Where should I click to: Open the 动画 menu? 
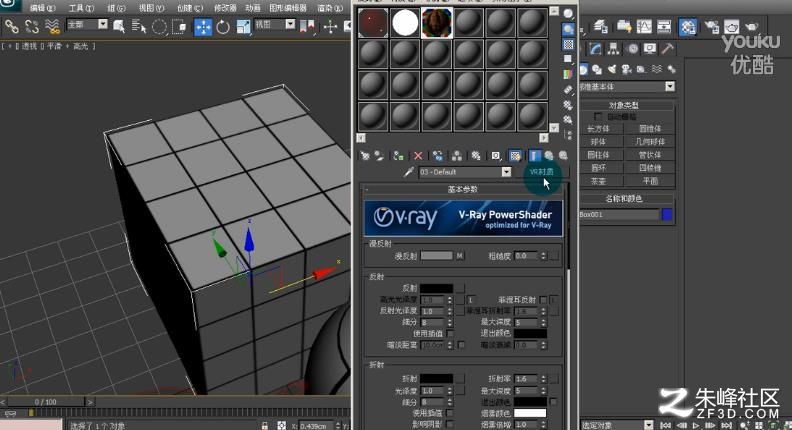point(253,8)
